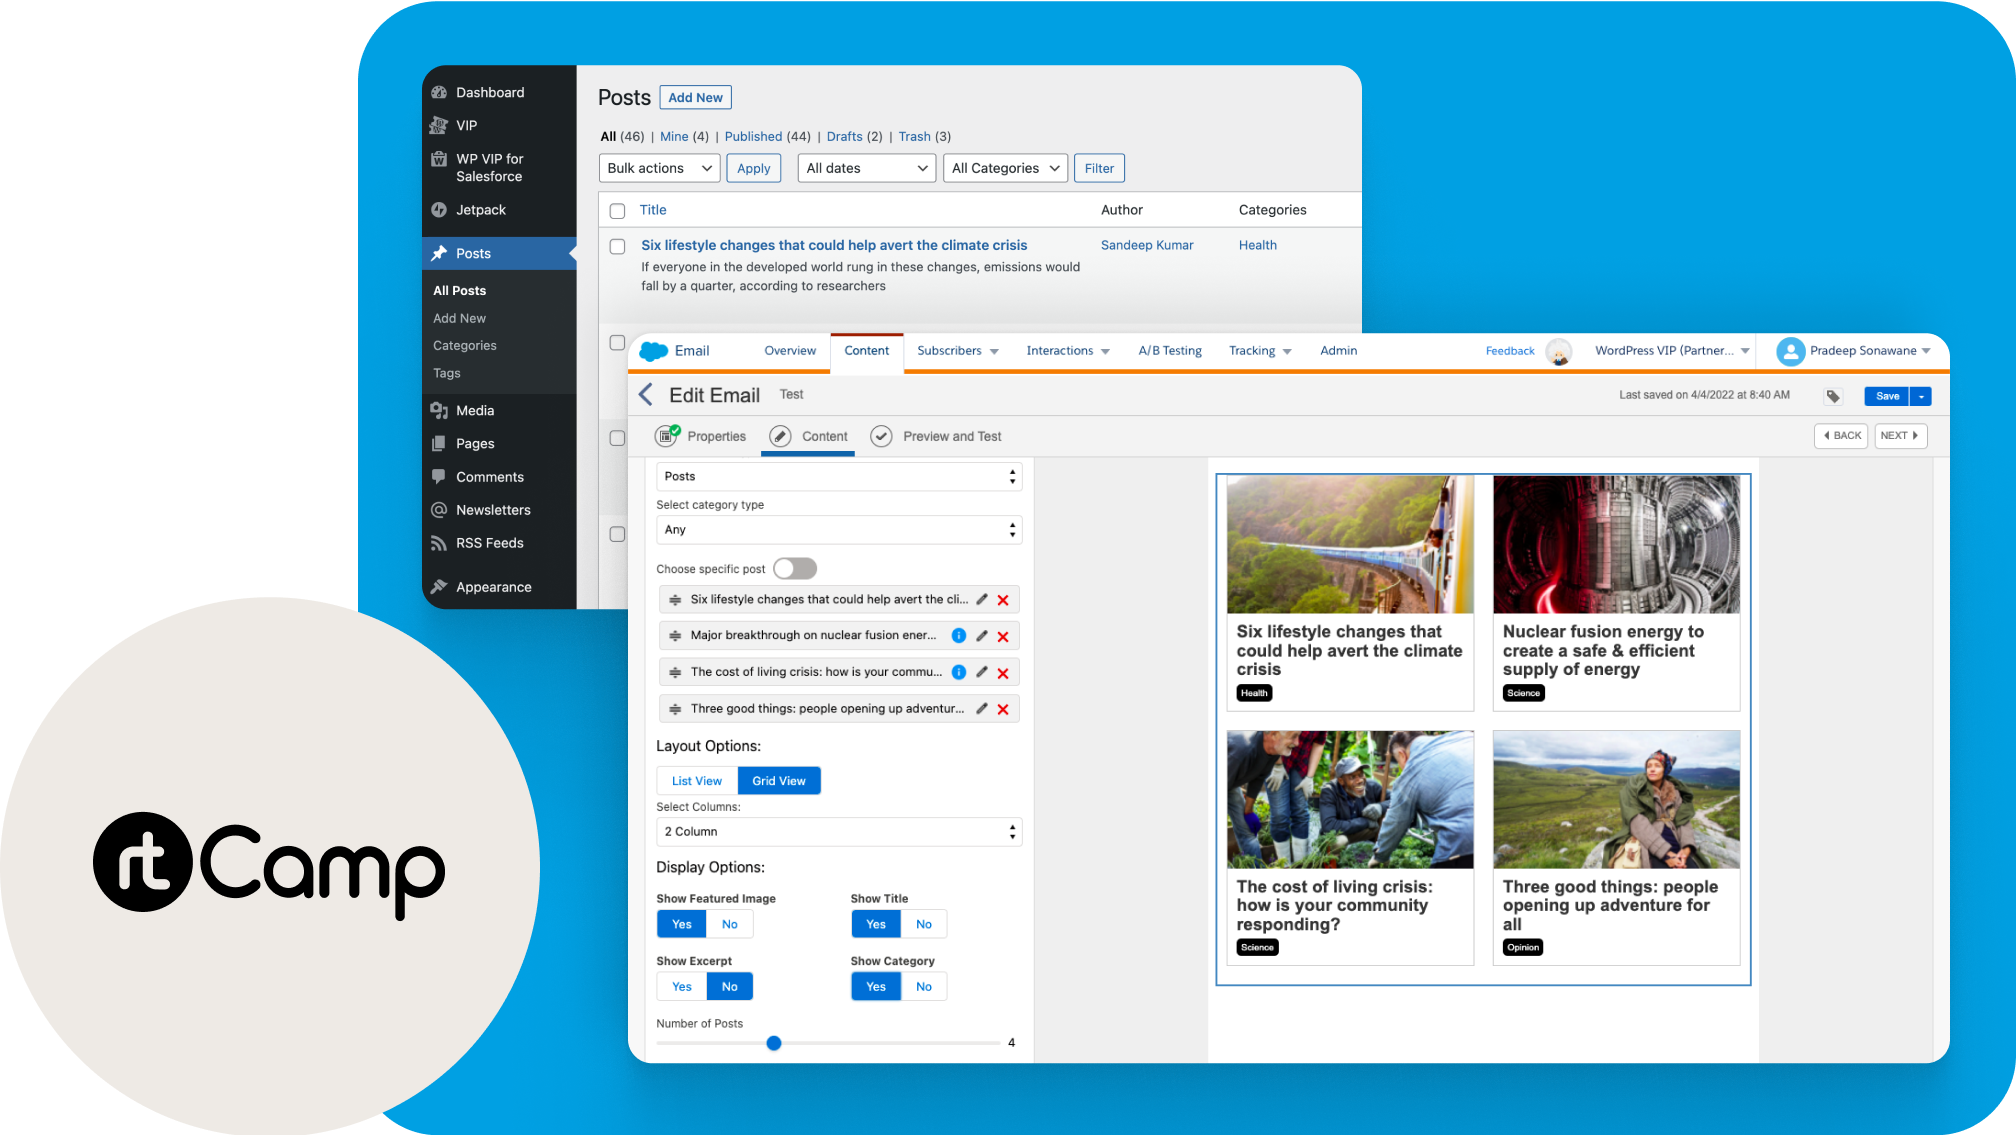Viewport: 2016px width, 1135px height.
Task: Set Show Category to No
Action: pos(924,986)
